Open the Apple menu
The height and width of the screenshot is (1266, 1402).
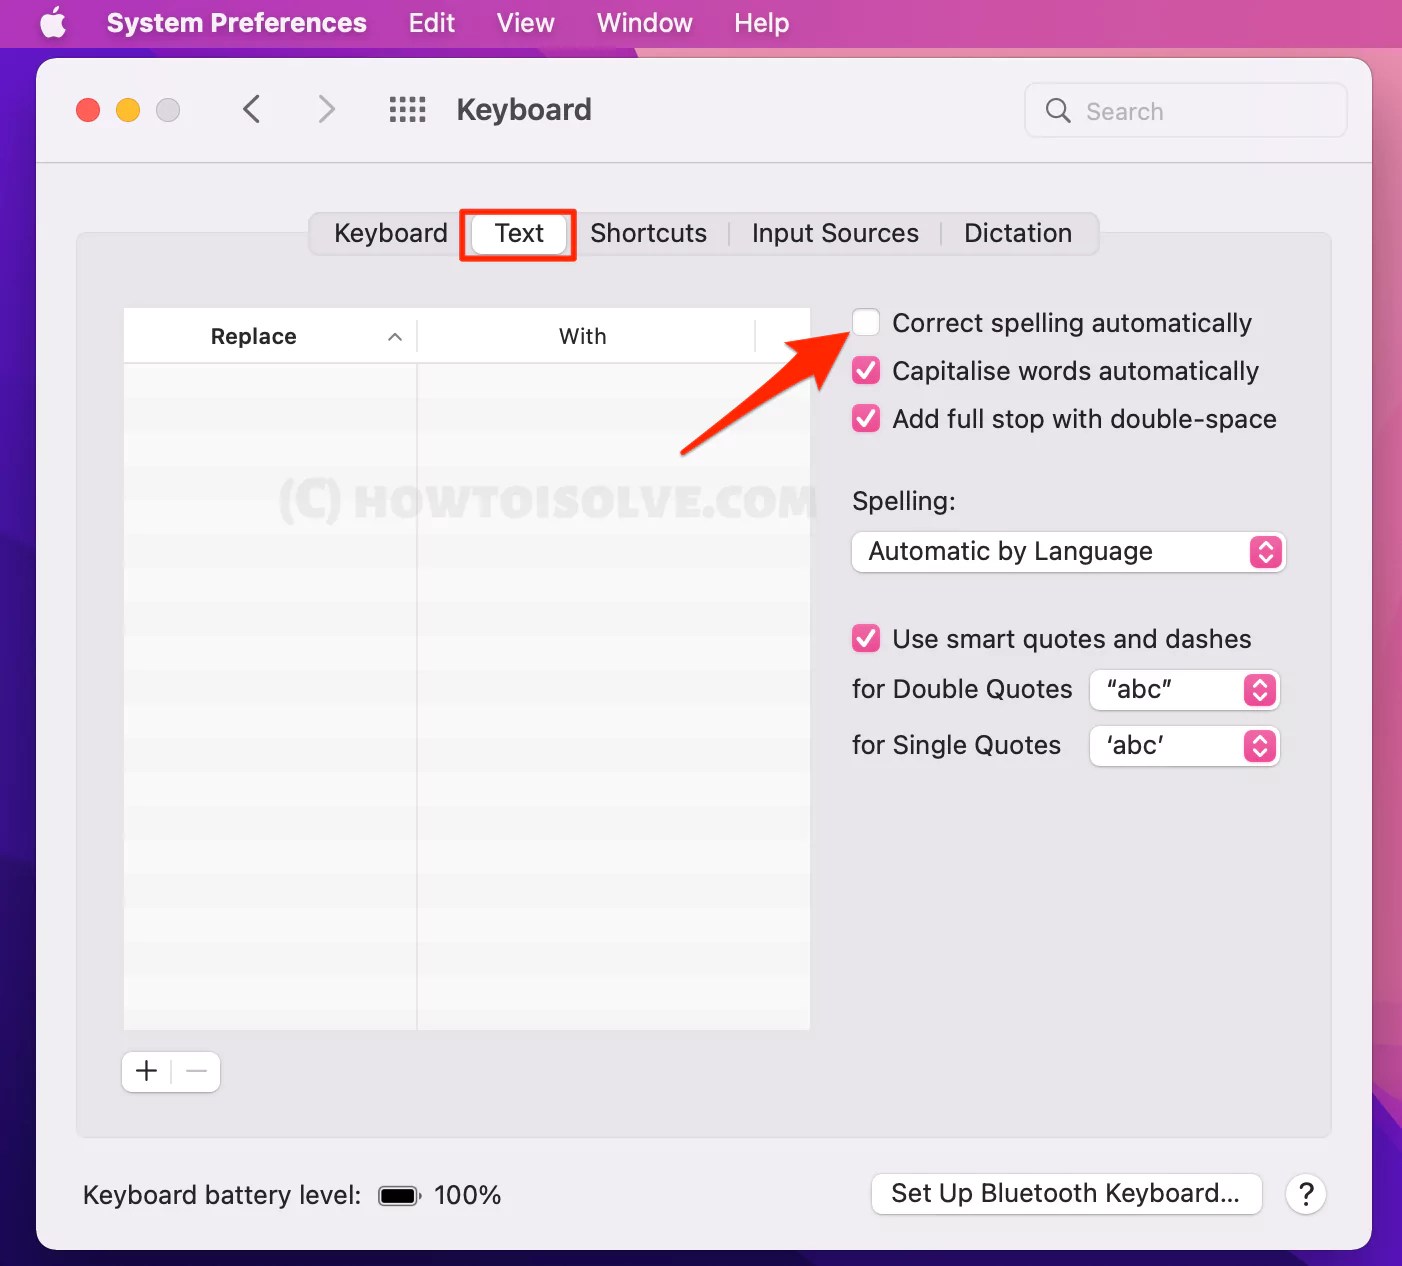(52, 22)
